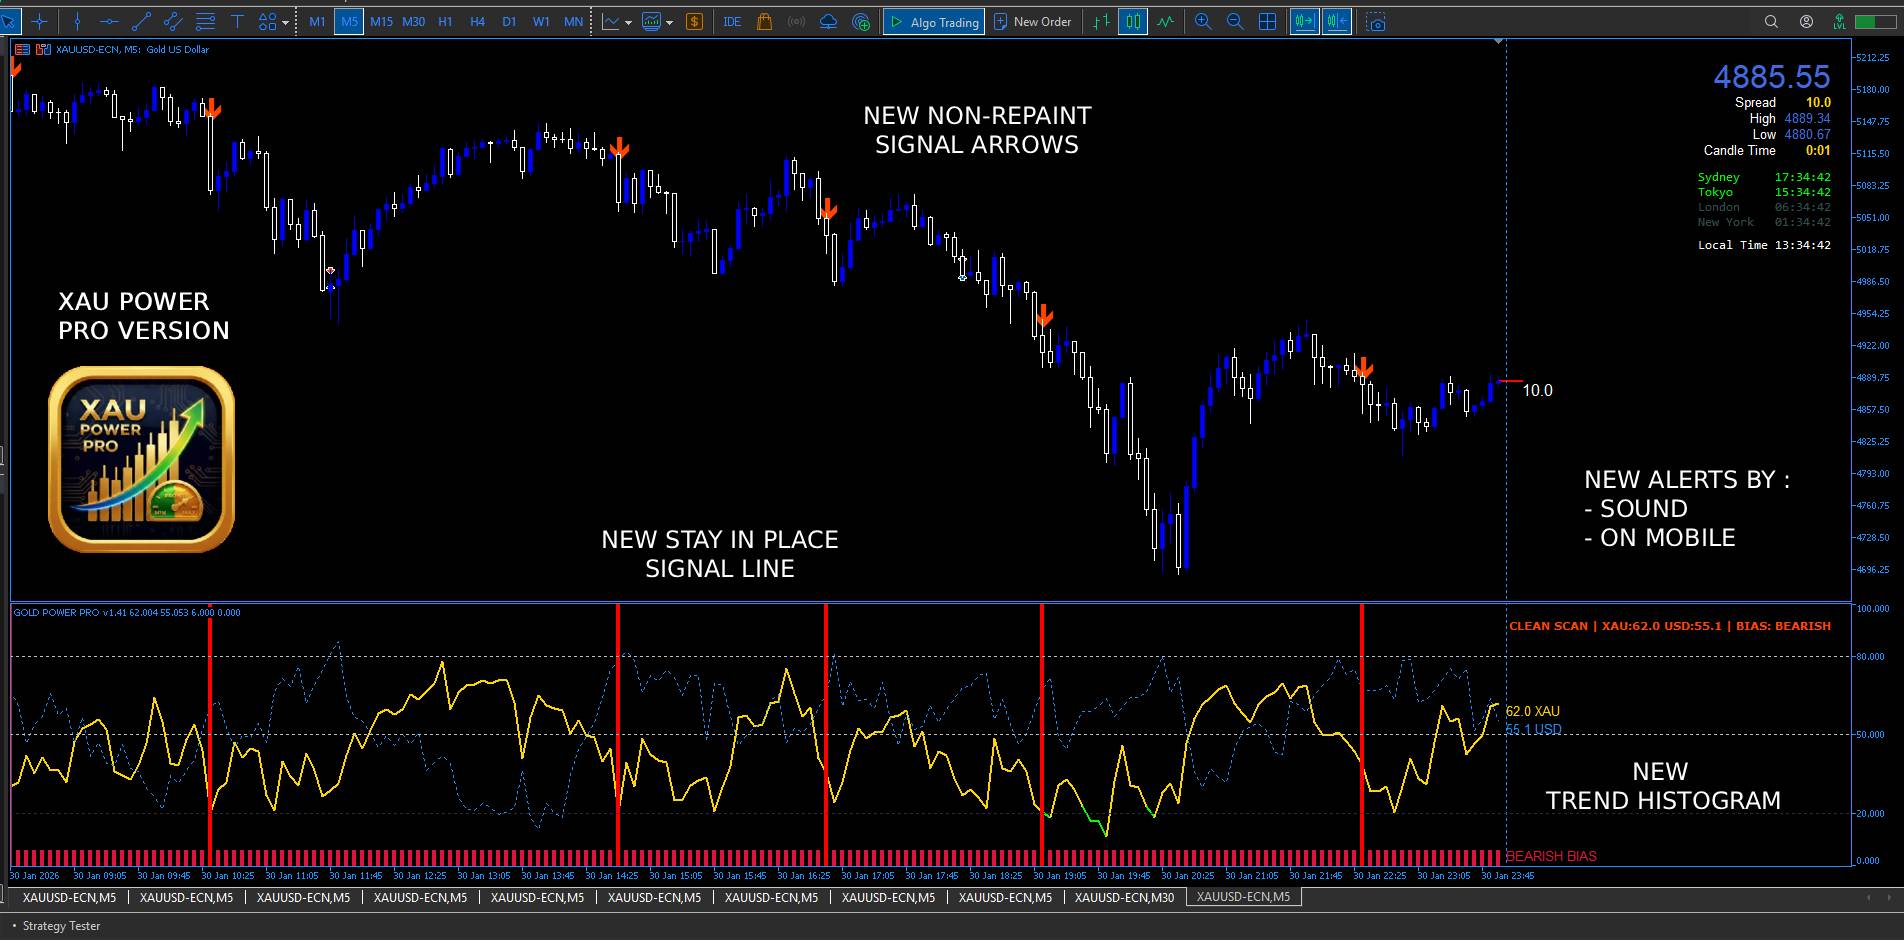Open the MetaEditor IDE
The width and height of the screenshot is (1904, 940).
pos(732,21)
